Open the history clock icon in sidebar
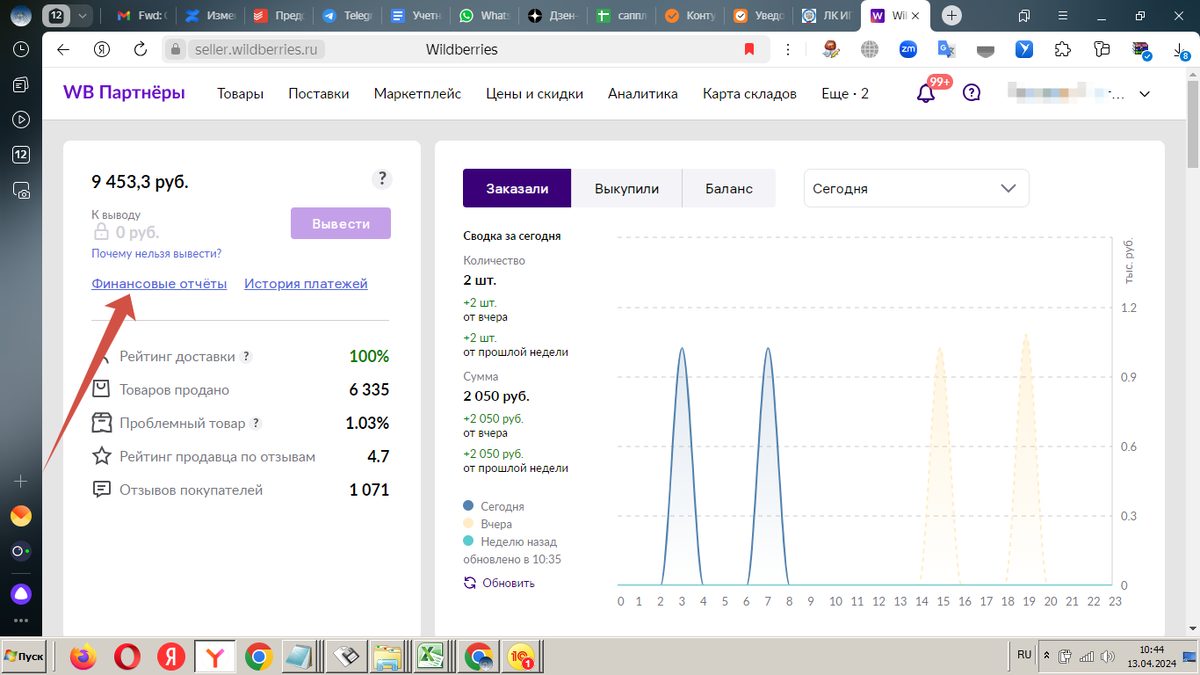This screenshot has height=675, width=1200. click(x=20, y=49)
